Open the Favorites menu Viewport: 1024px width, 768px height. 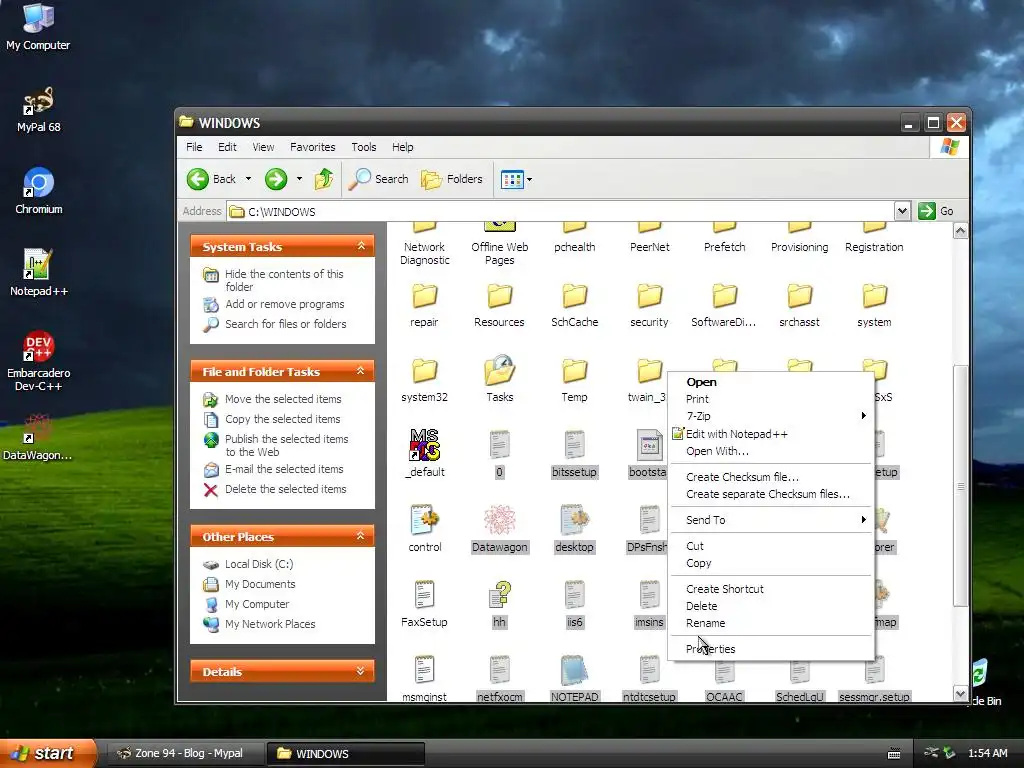(312, 147)
